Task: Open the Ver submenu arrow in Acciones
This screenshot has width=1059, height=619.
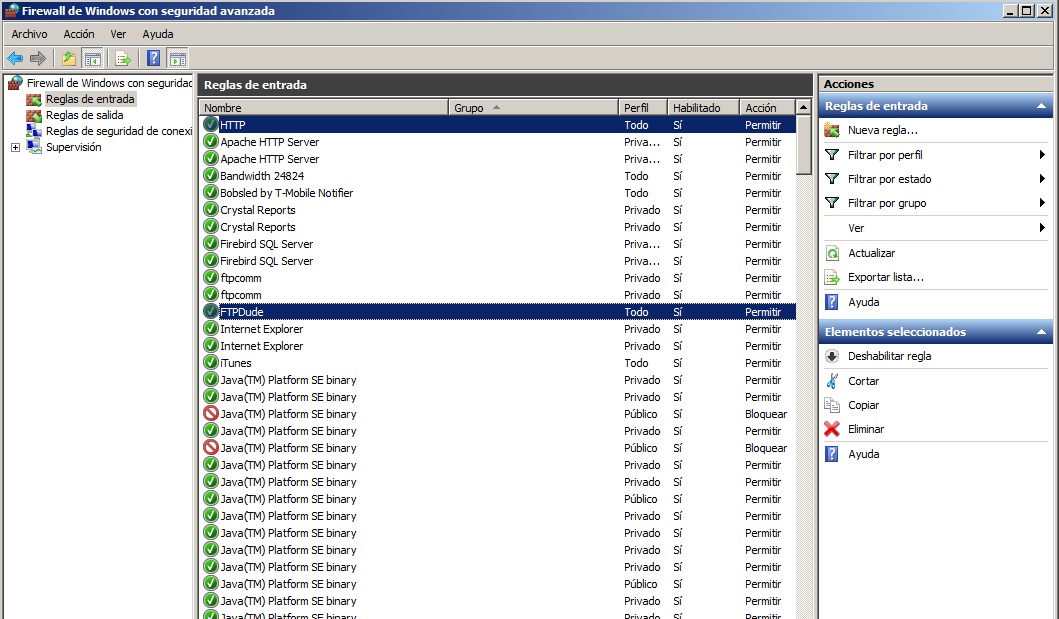Action: pyautogui.click(x=1042, y=228)
